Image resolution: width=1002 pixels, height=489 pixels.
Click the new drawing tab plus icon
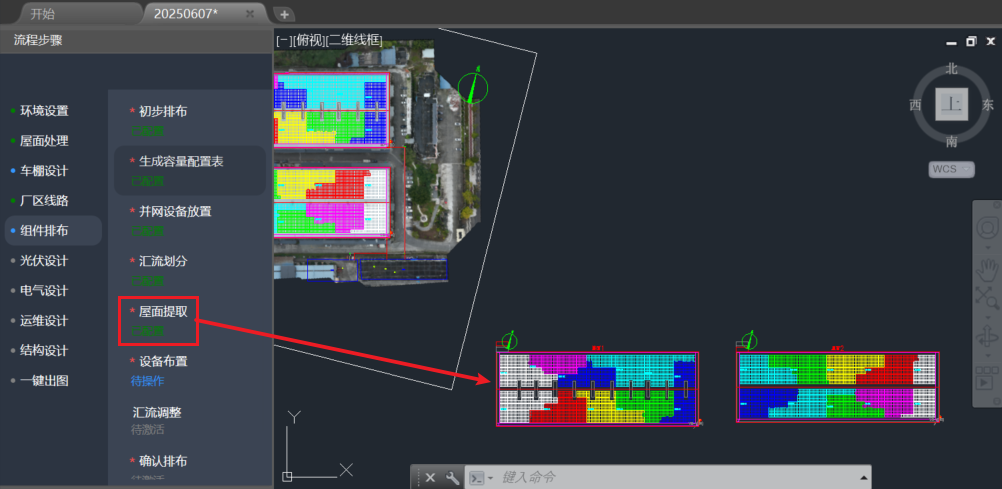[x=285, y=14]
